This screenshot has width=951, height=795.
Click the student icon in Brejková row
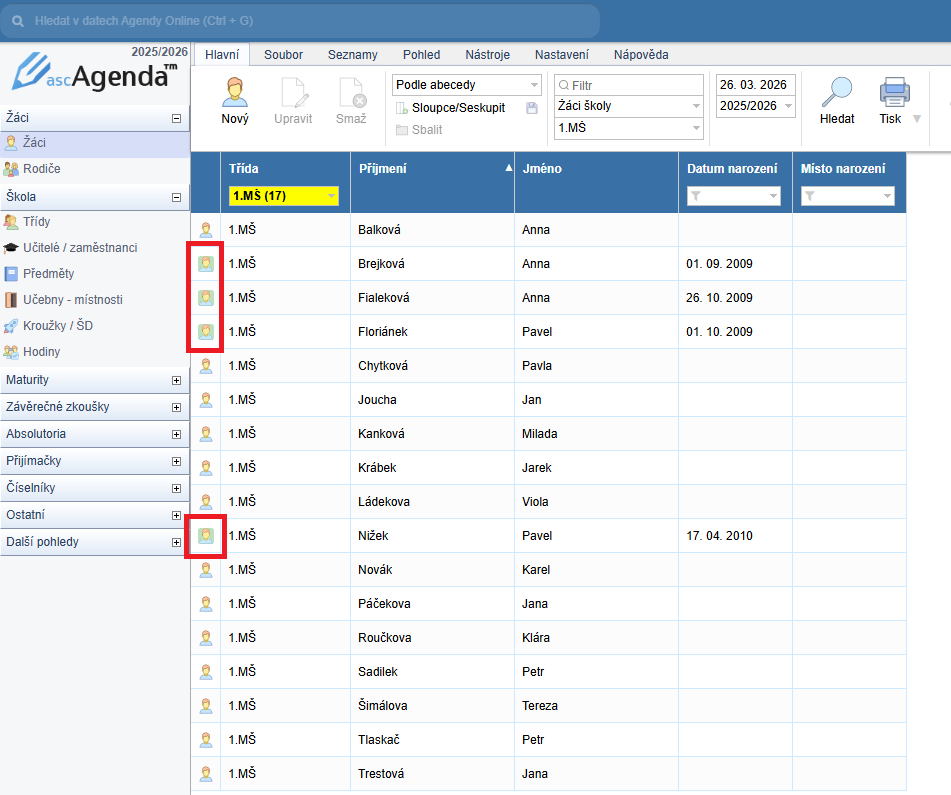206,264
